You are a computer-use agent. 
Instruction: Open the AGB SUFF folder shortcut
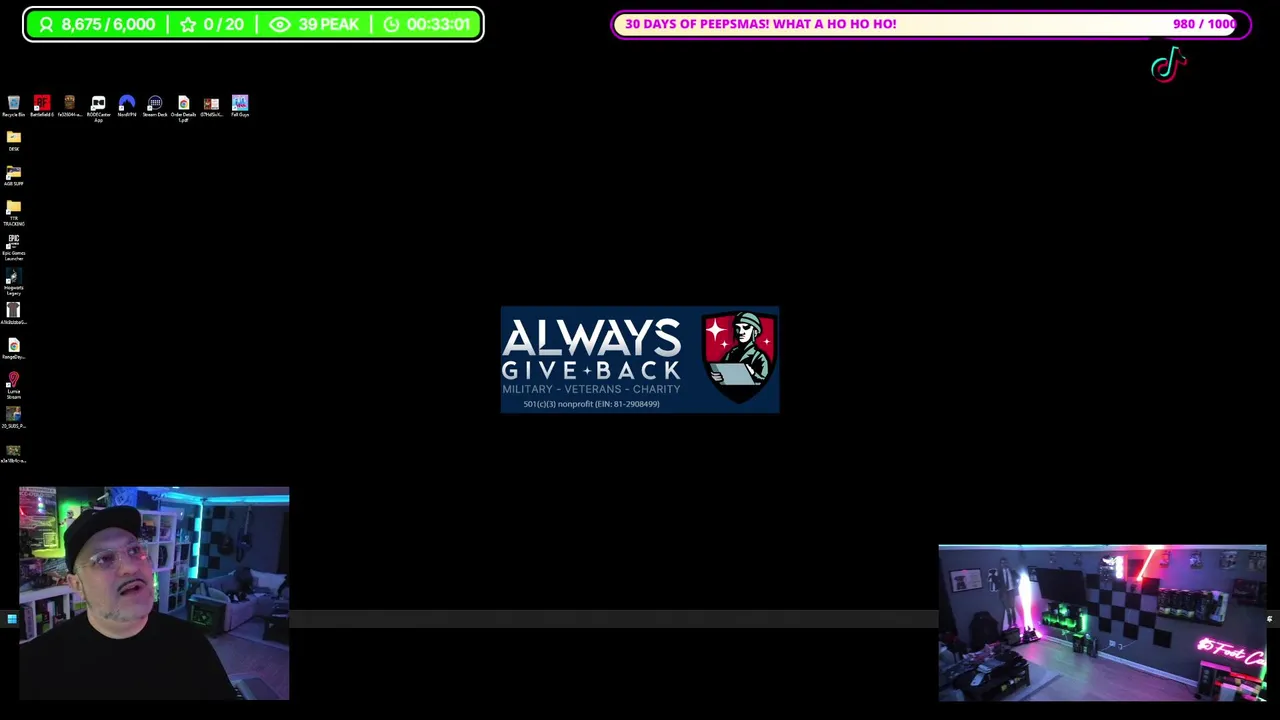13,176
